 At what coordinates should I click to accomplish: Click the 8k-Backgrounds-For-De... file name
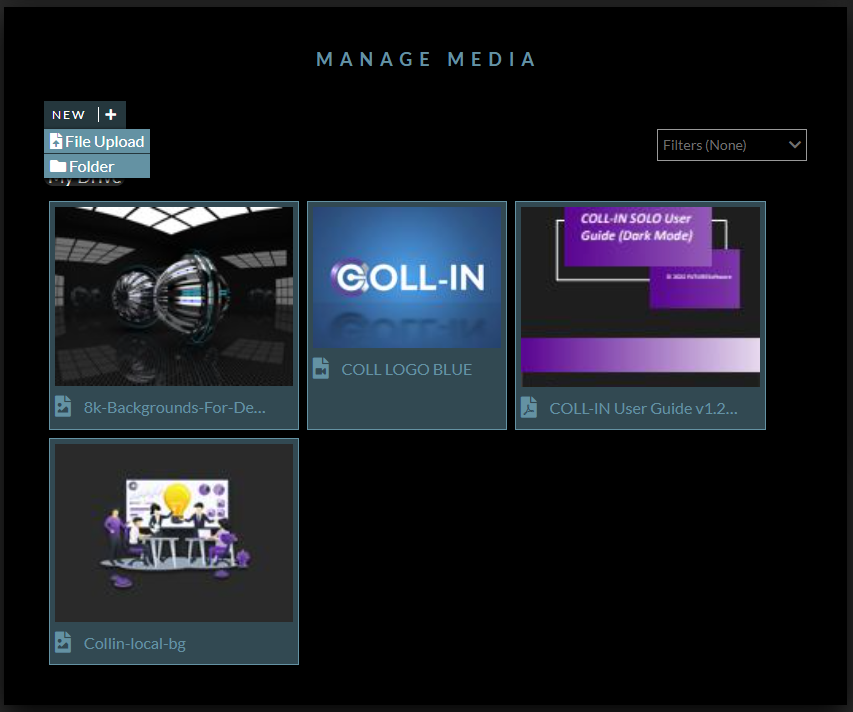(x=175, y=408)
